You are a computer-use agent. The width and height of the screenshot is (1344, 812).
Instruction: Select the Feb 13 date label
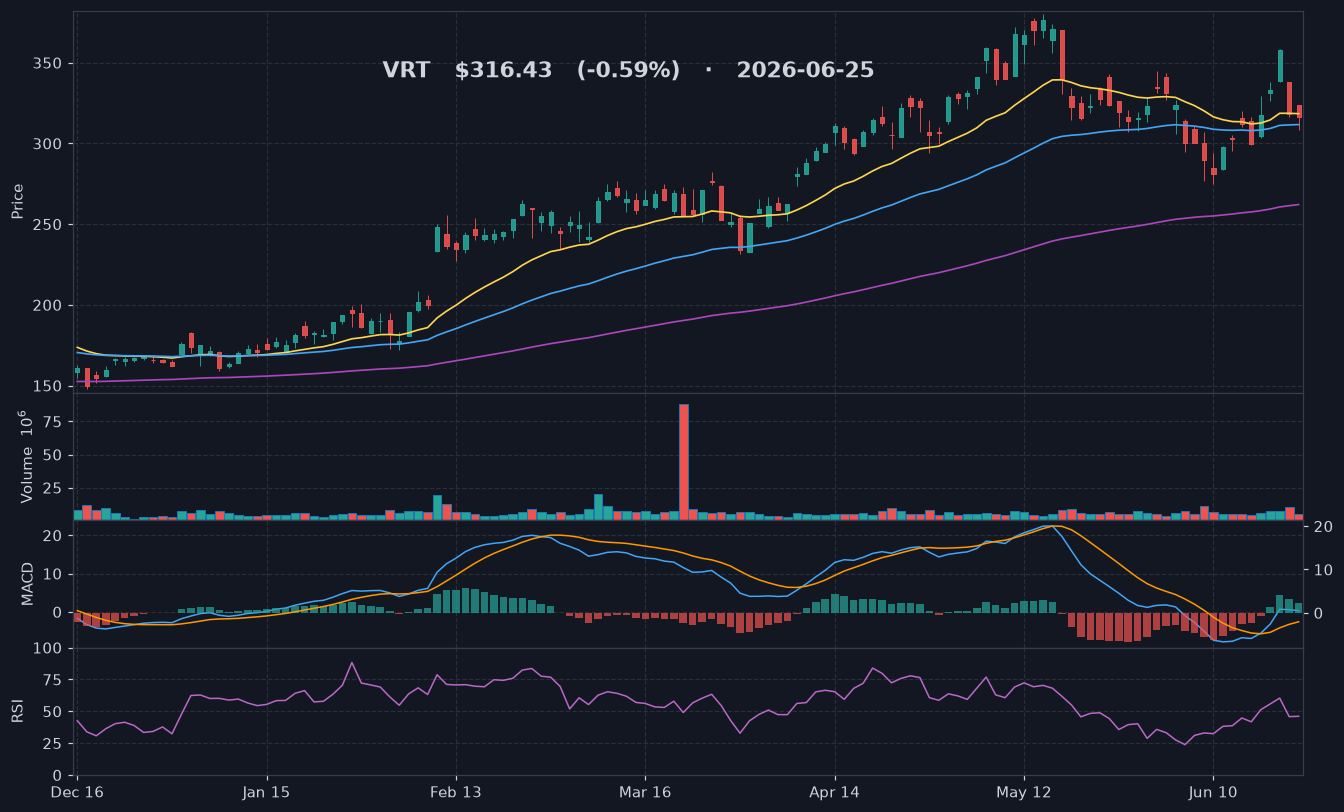pos(456,792)
